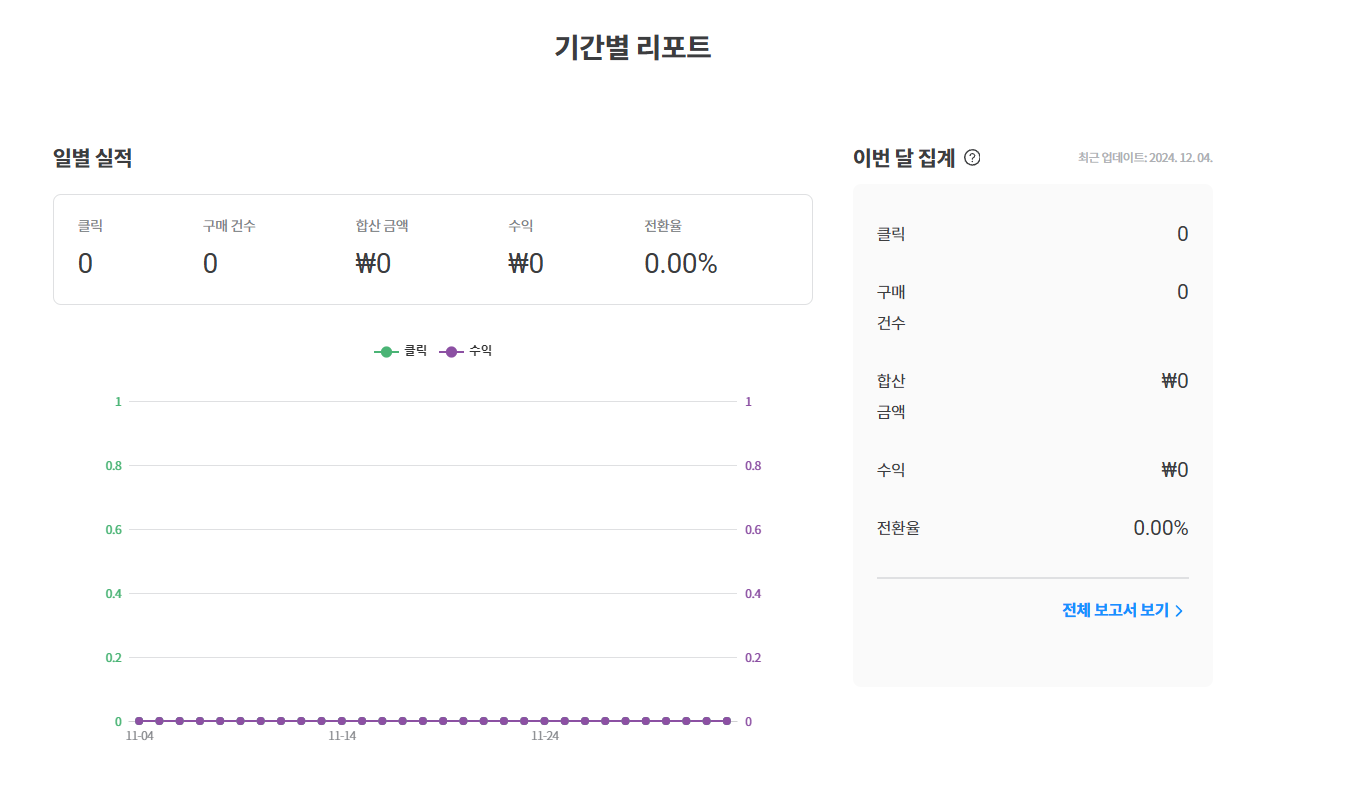Click the purple 수익 legend marker icon
The width and height of the screenshot is (1358, 786).
click(x=451, y=350)
